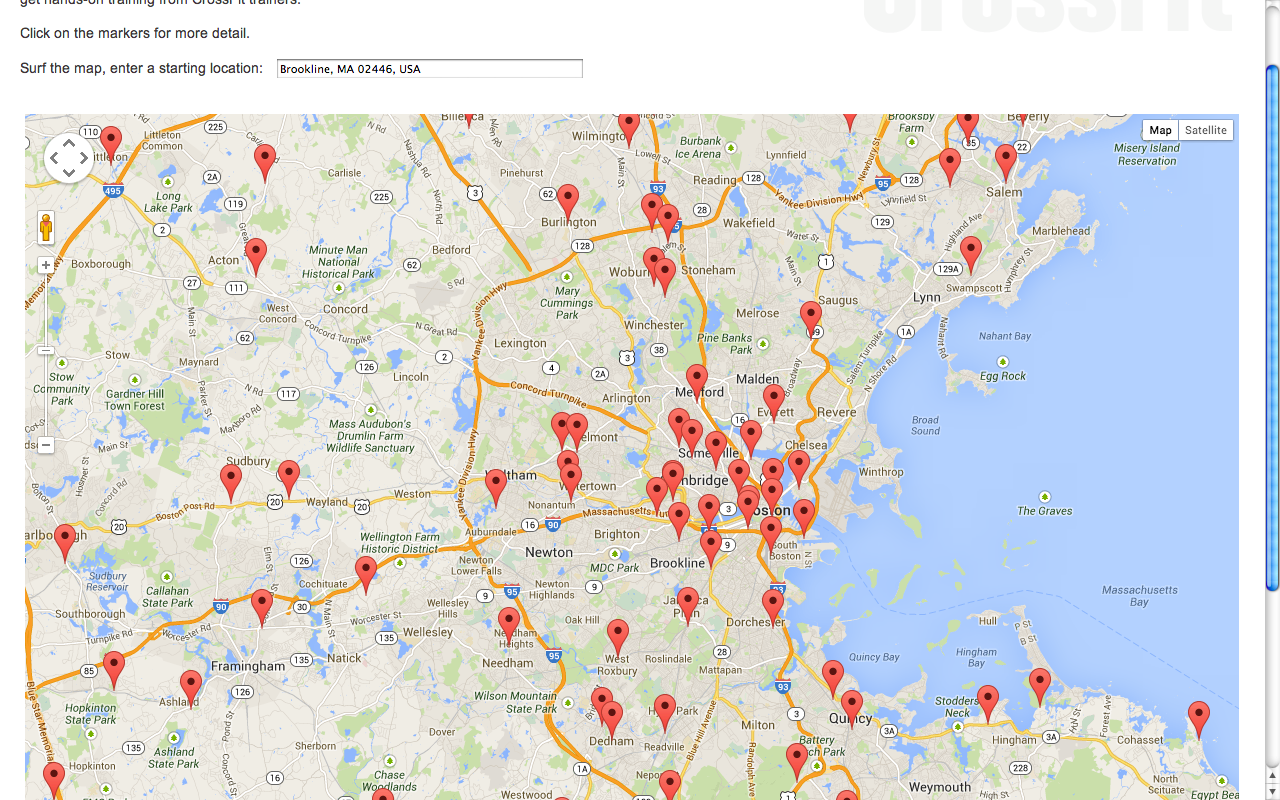Image resolution: width=1280 pixels, height=800 pixels.
Task: Zoom in with the plus button
Action: tap(46, 266)
